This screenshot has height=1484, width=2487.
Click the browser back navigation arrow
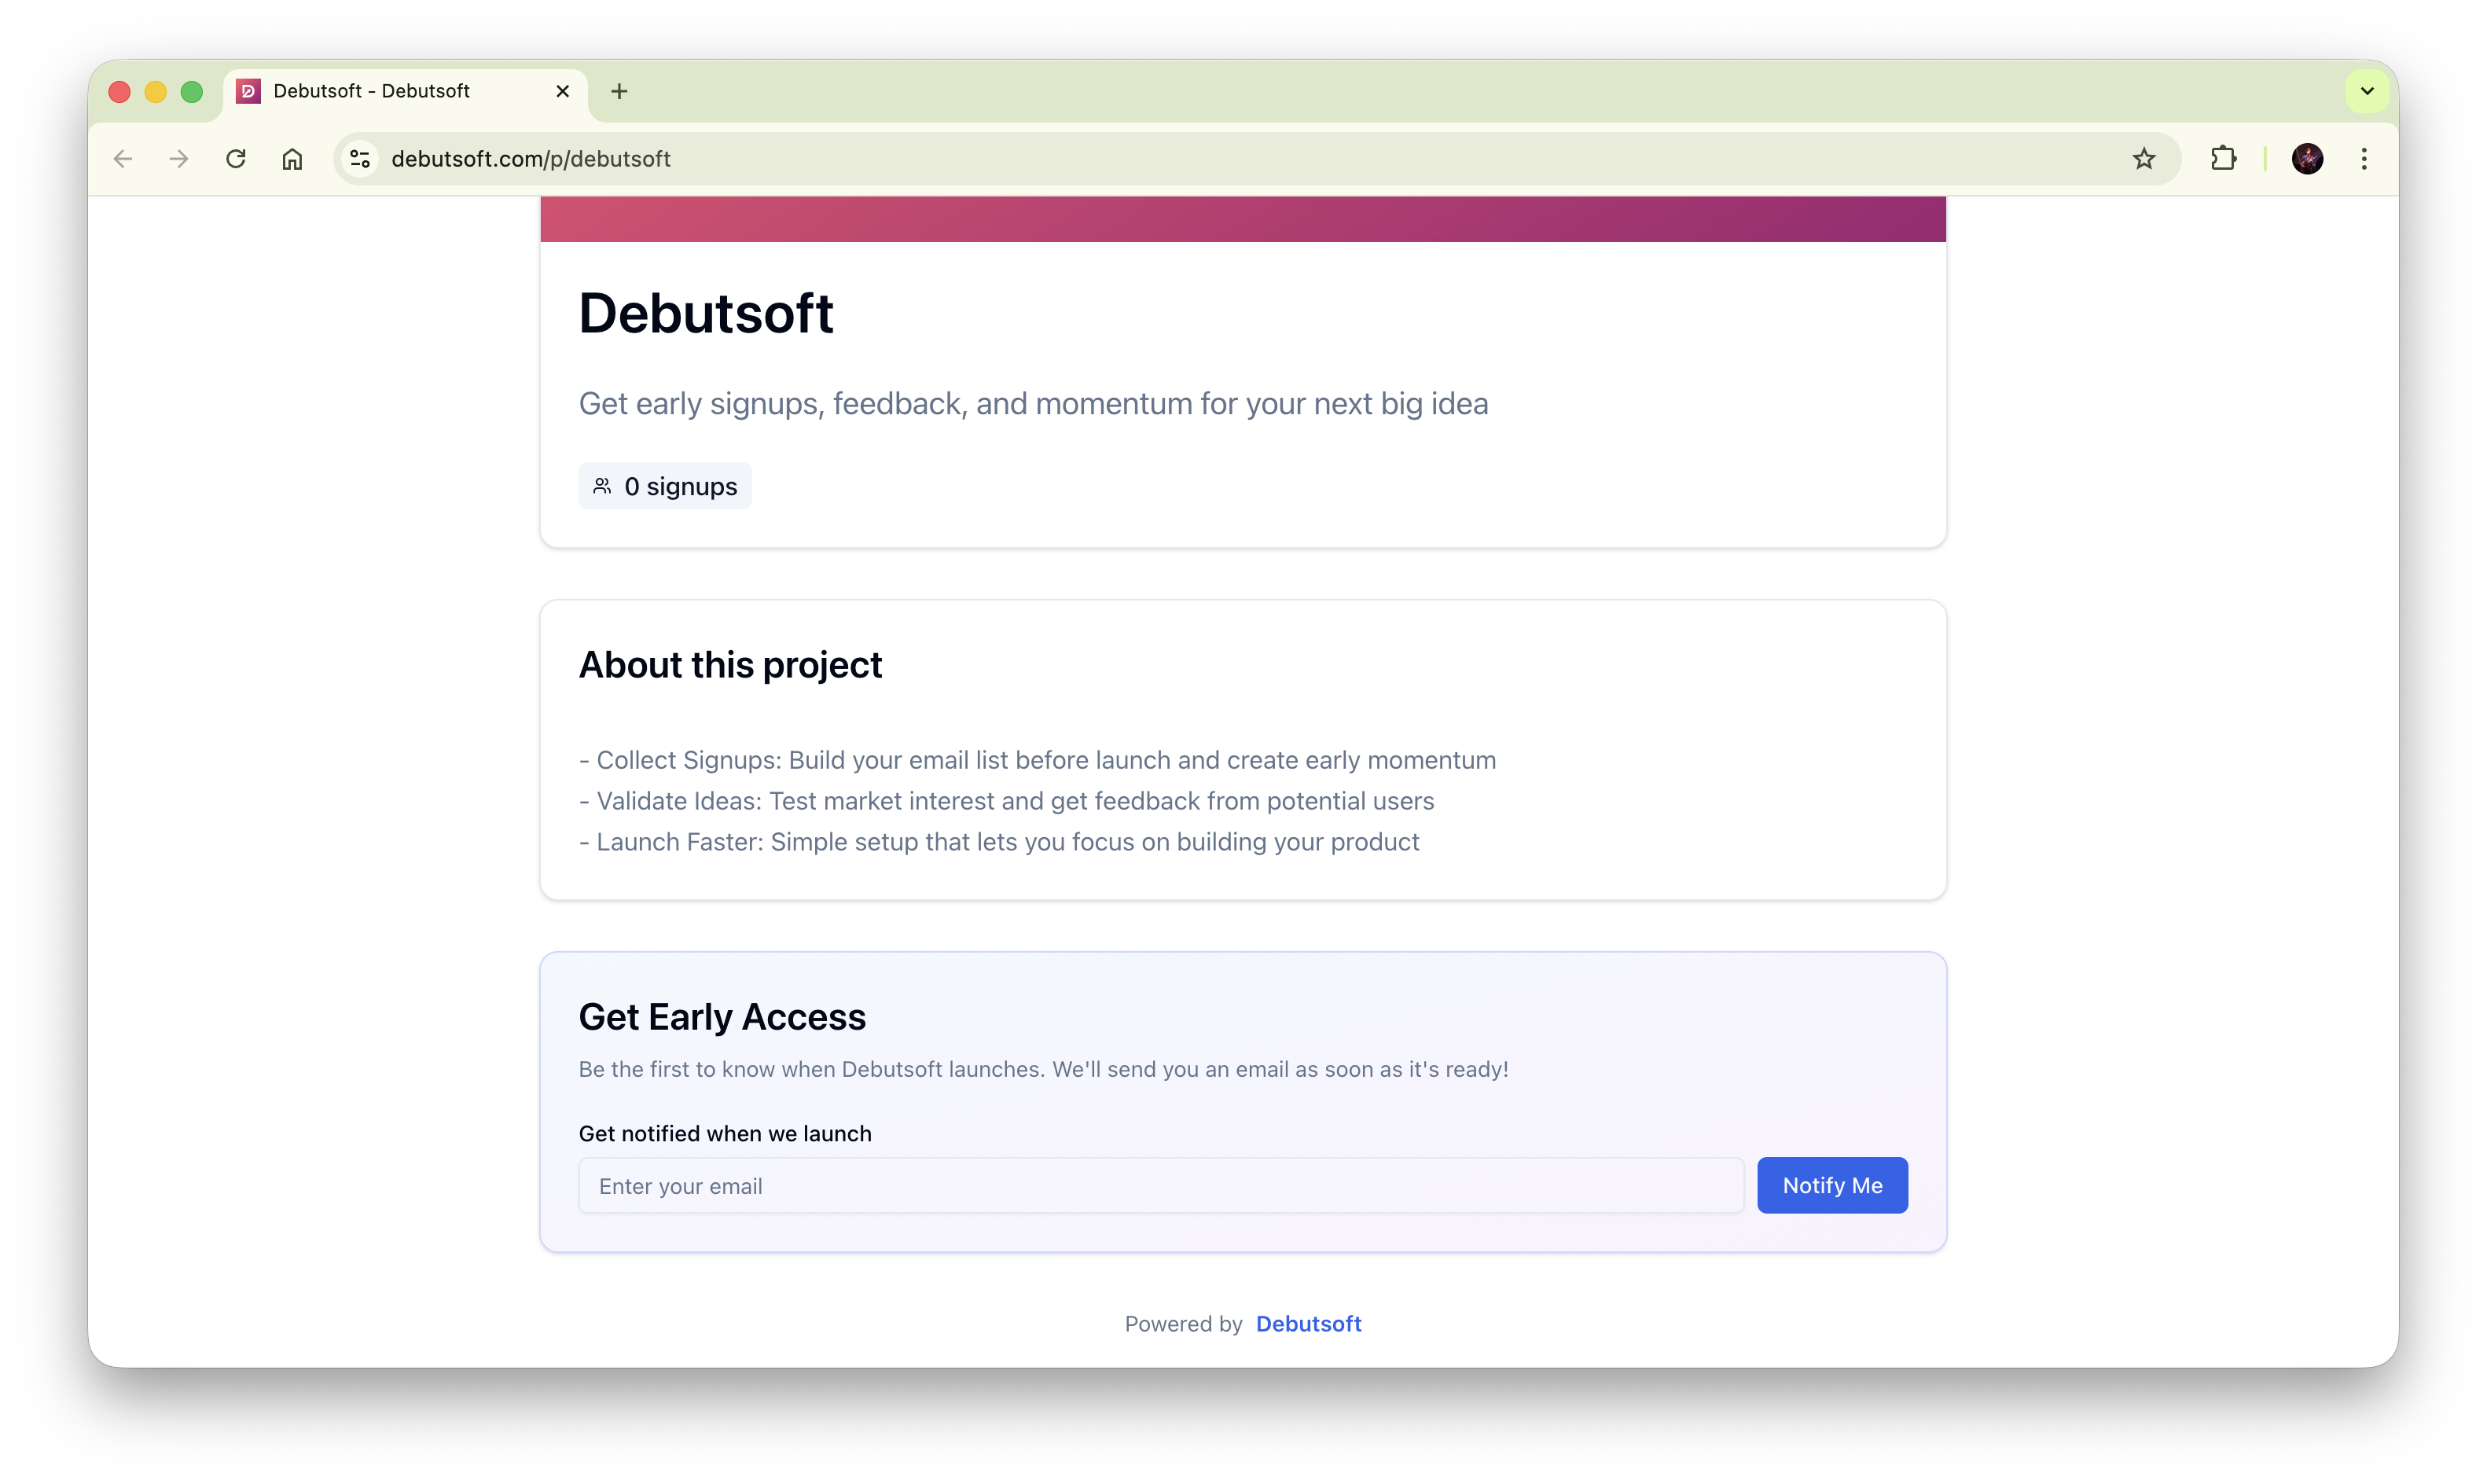pos(121,158)
